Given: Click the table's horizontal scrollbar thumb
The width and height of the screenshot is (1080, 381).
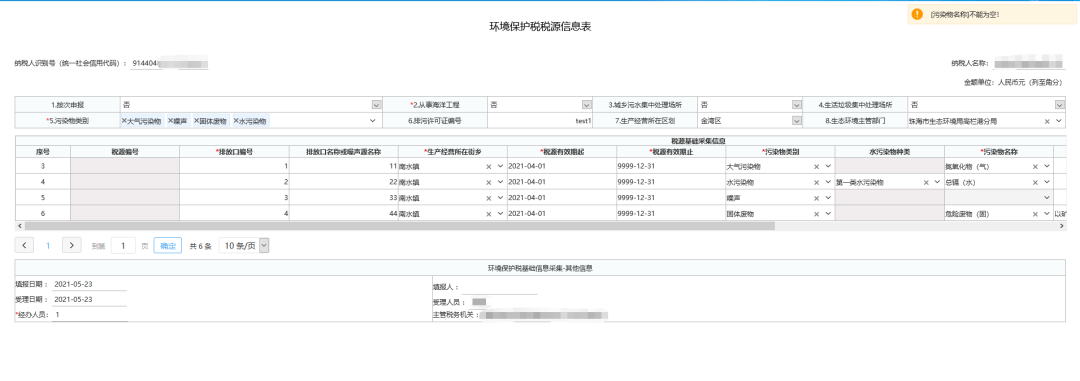Looking at the screenshot, I should (398, 226).
